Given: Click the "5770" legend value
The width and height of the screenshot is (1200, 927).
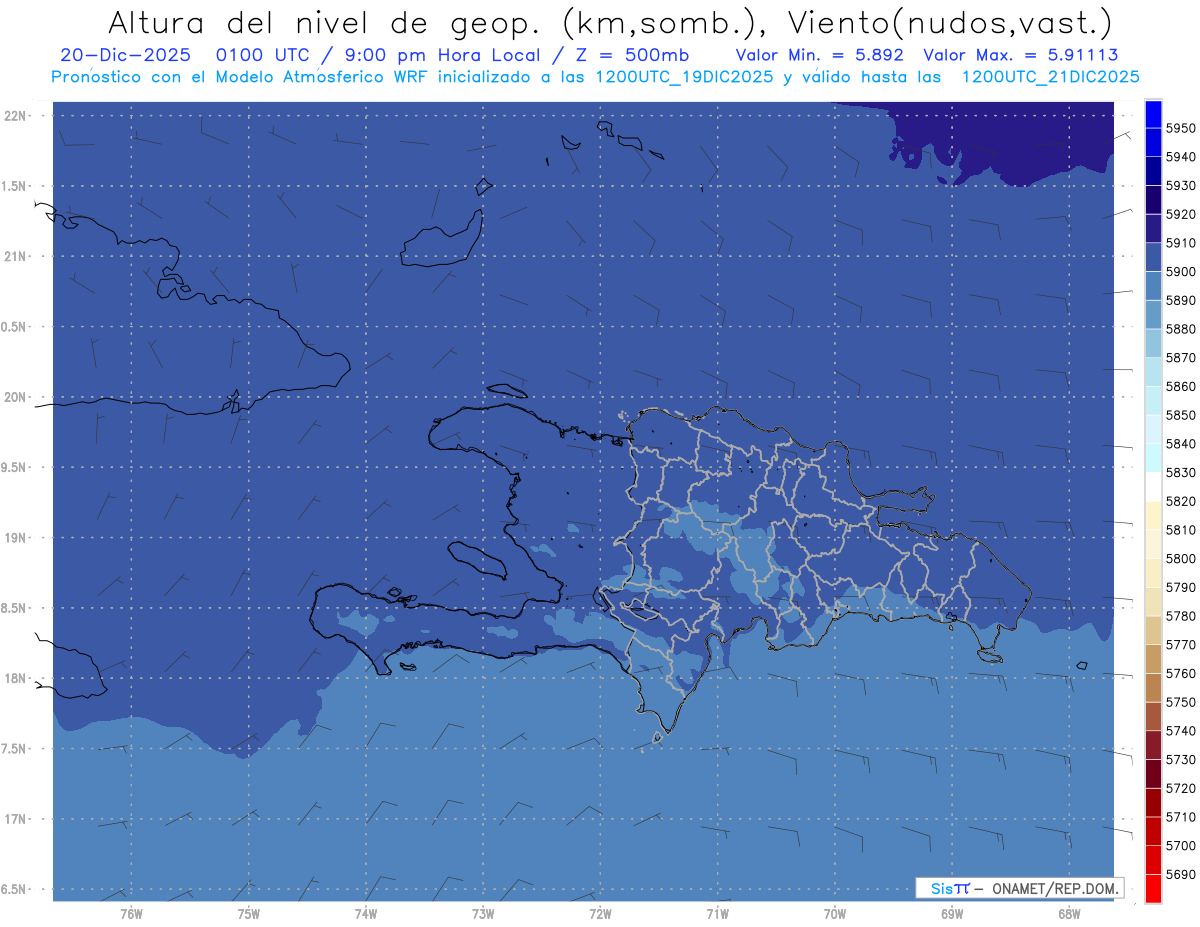Looking at the screenshot, I should point(1180,645).
